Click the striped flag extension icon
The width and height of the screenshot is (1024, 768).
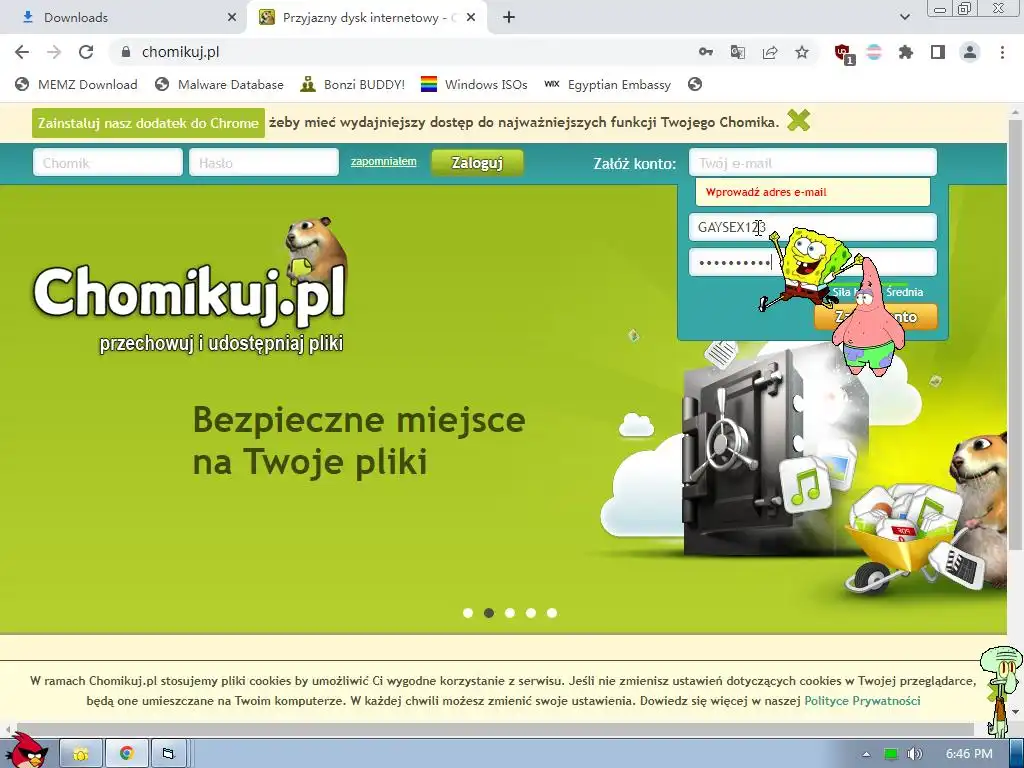point(874,52)
